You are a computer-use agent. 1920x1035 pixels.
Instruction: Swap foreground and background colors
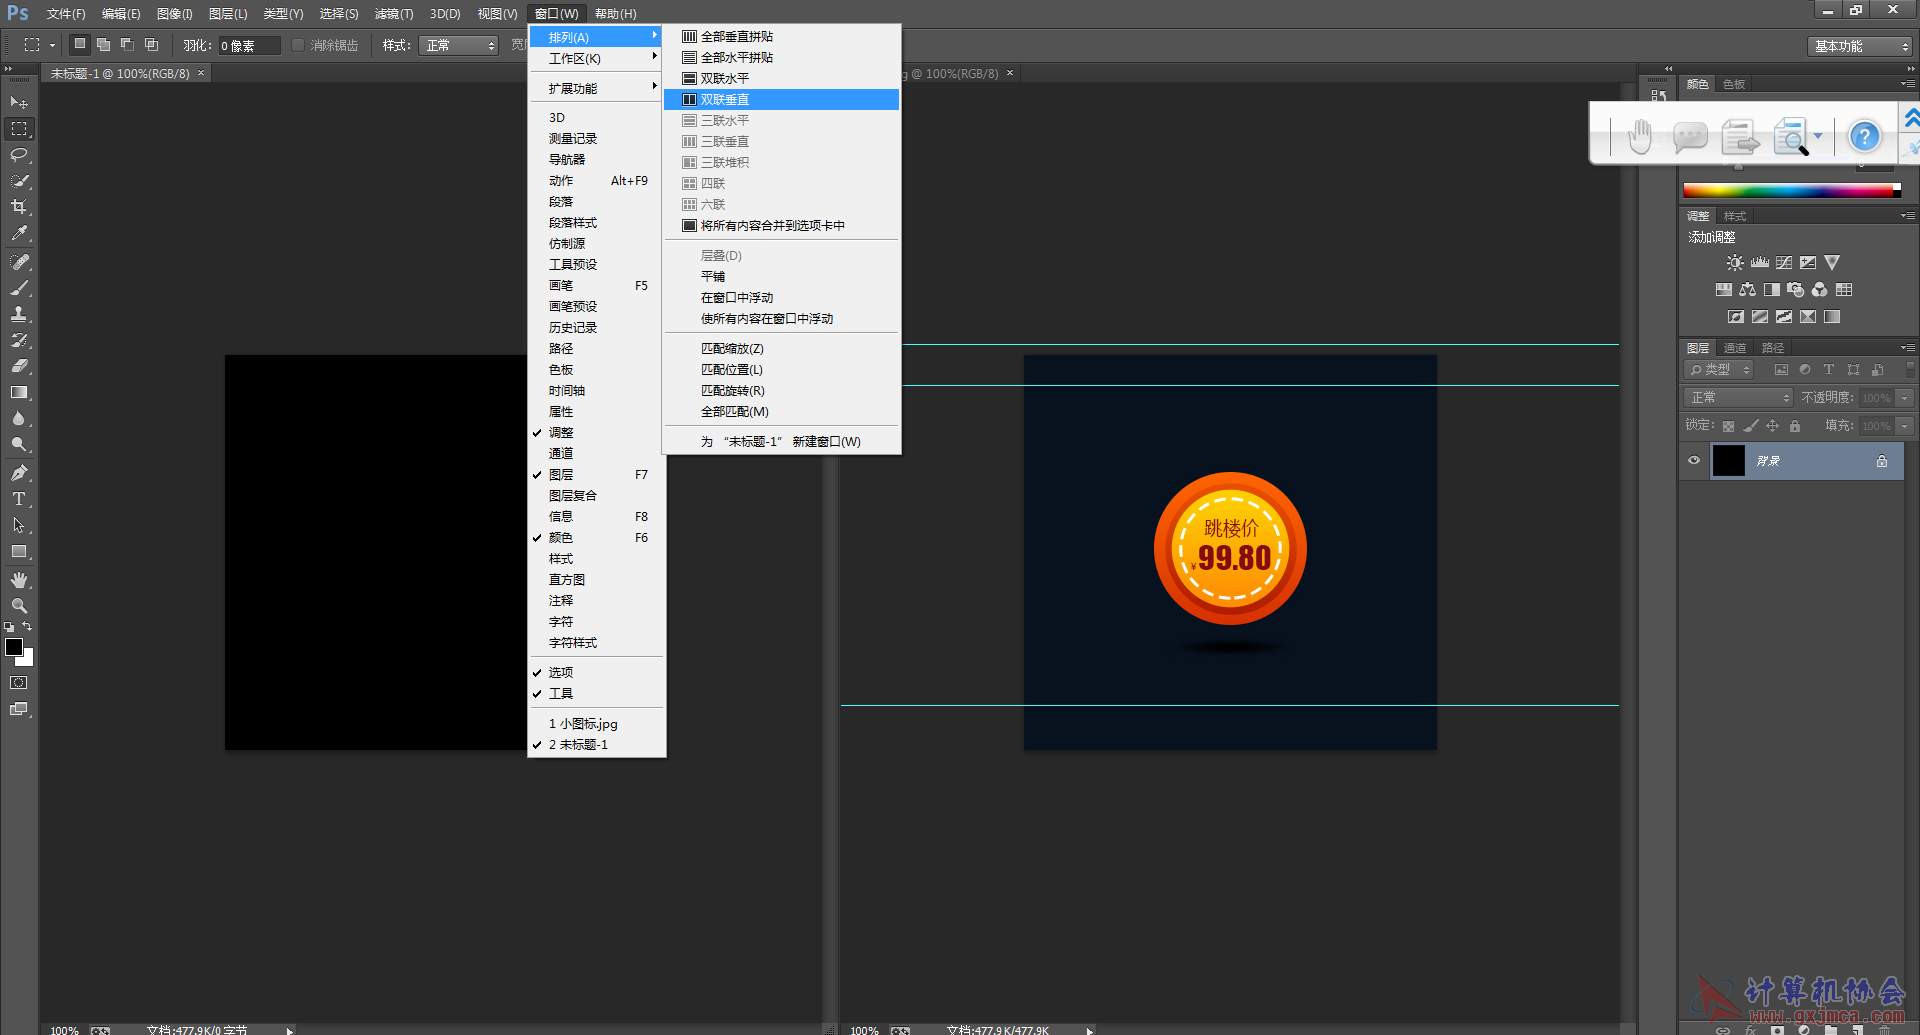[x=27, y=627]
